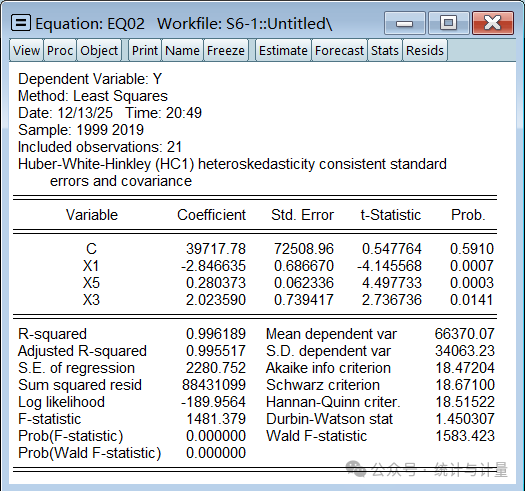Open the Object menu
Image resolution: width=525 pixels, height=491 pixels.
99,51
